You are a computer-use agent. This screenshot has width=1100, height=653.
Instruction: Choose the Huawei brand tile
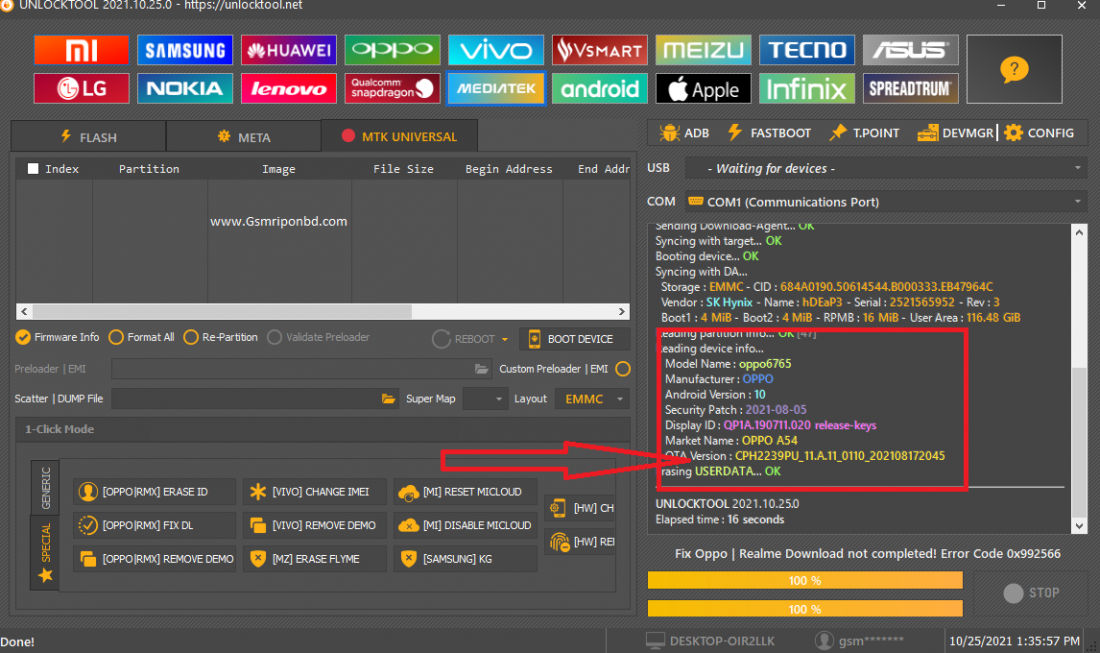[x=288, y=50]
